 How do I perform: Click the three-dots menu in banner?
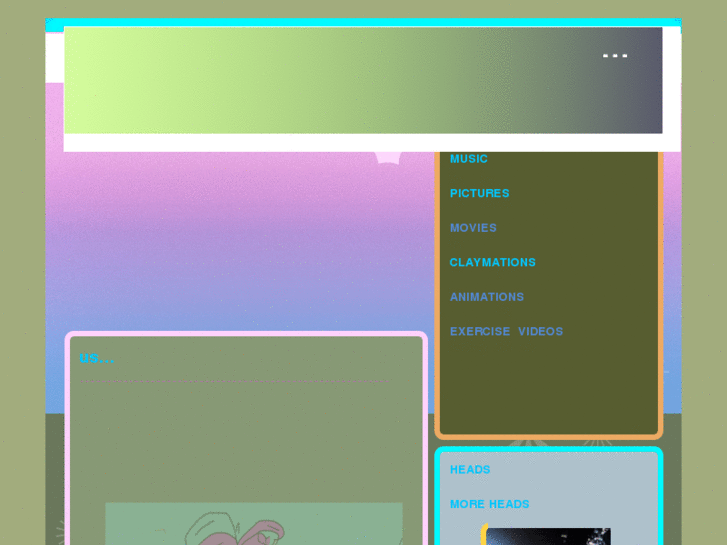pyautogui.click(x=615, y=56)
